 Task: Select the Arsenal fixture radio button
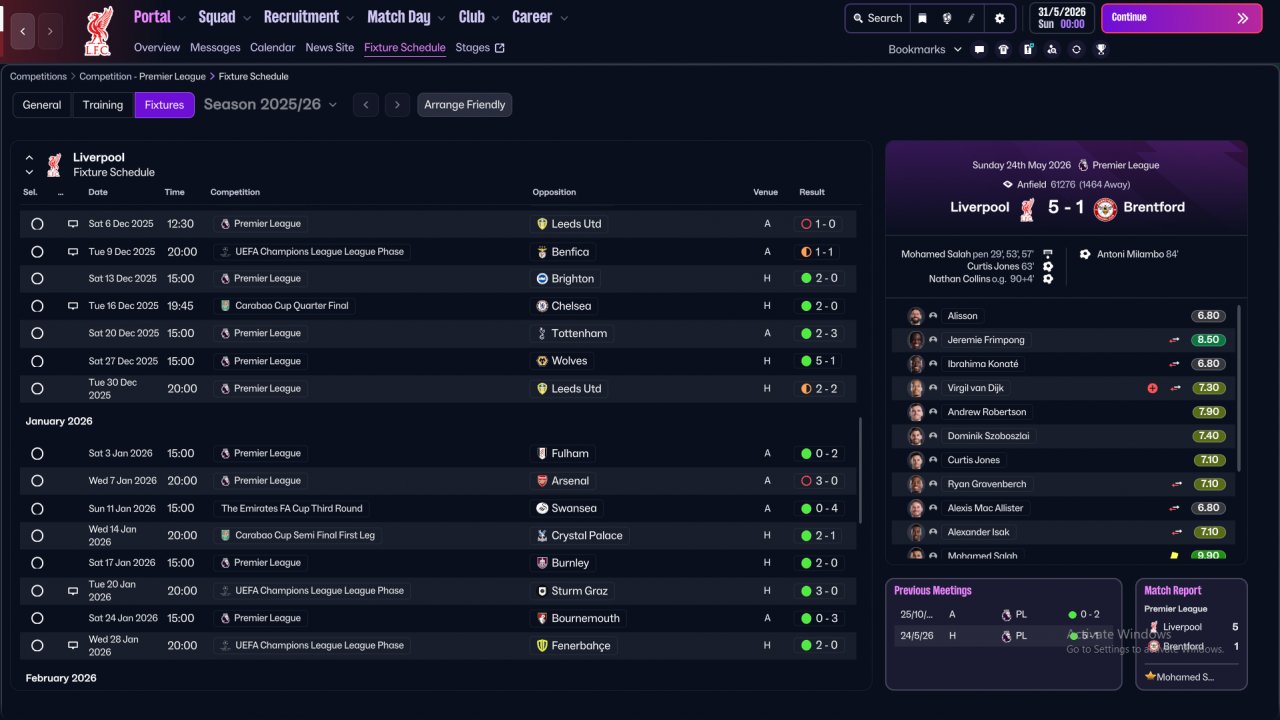pyautogui.click(x=37, y=481)
